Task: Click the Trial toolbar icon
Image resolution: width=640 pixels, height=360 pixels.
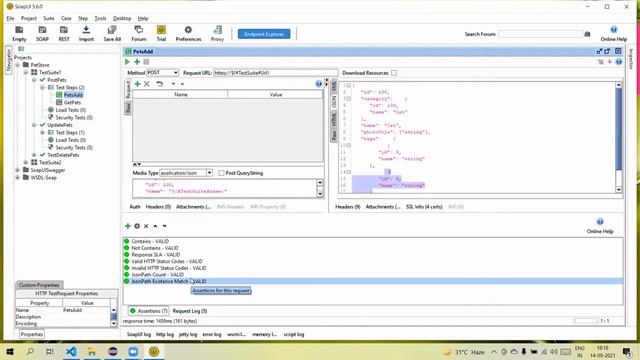Action: click(x=161, y=33)
